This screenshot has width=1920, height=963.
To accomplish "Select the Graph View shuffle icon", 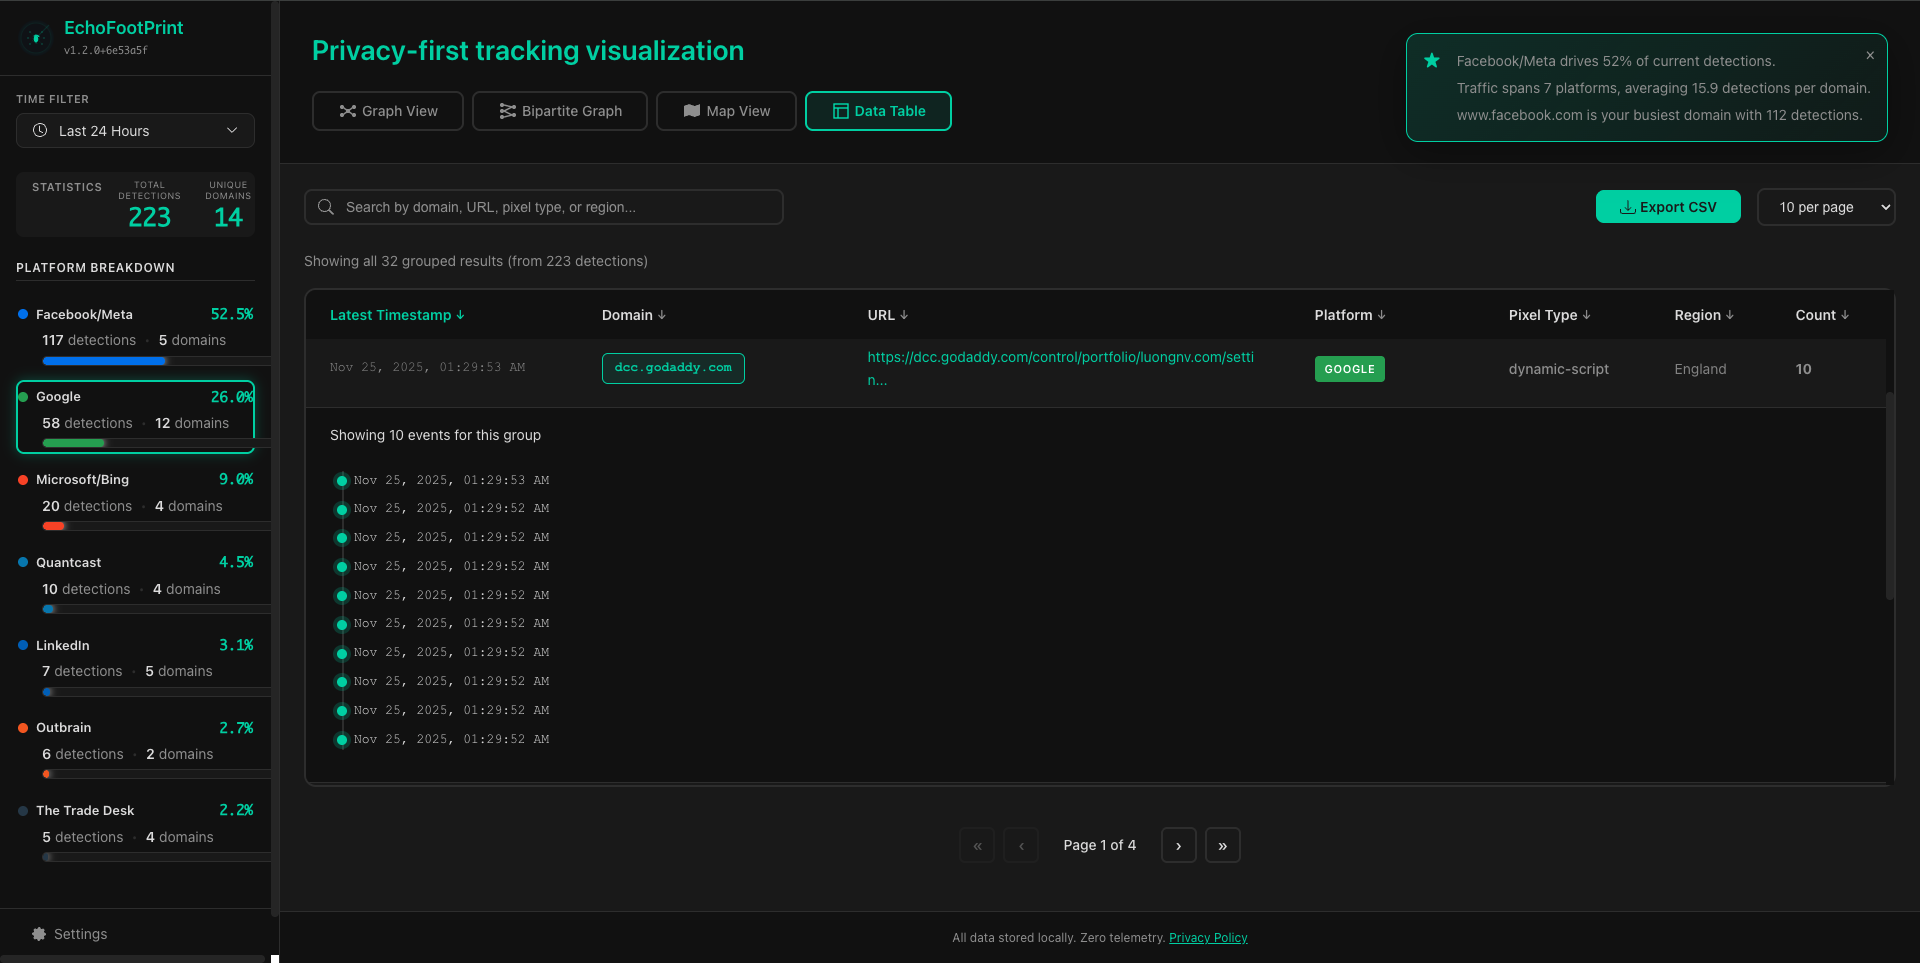I will [346, 111].
